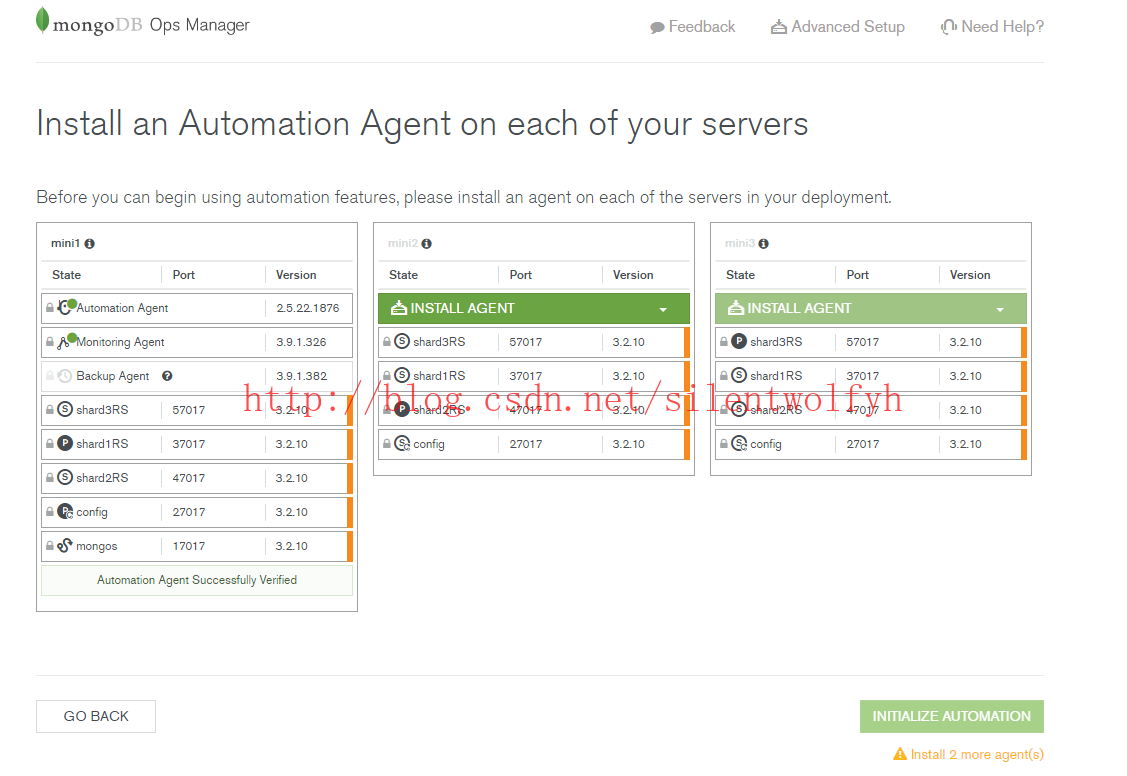Click port 37017 in the mini2 panel
The width and height of the screenshot is (1127, 776).
point(525,376)
